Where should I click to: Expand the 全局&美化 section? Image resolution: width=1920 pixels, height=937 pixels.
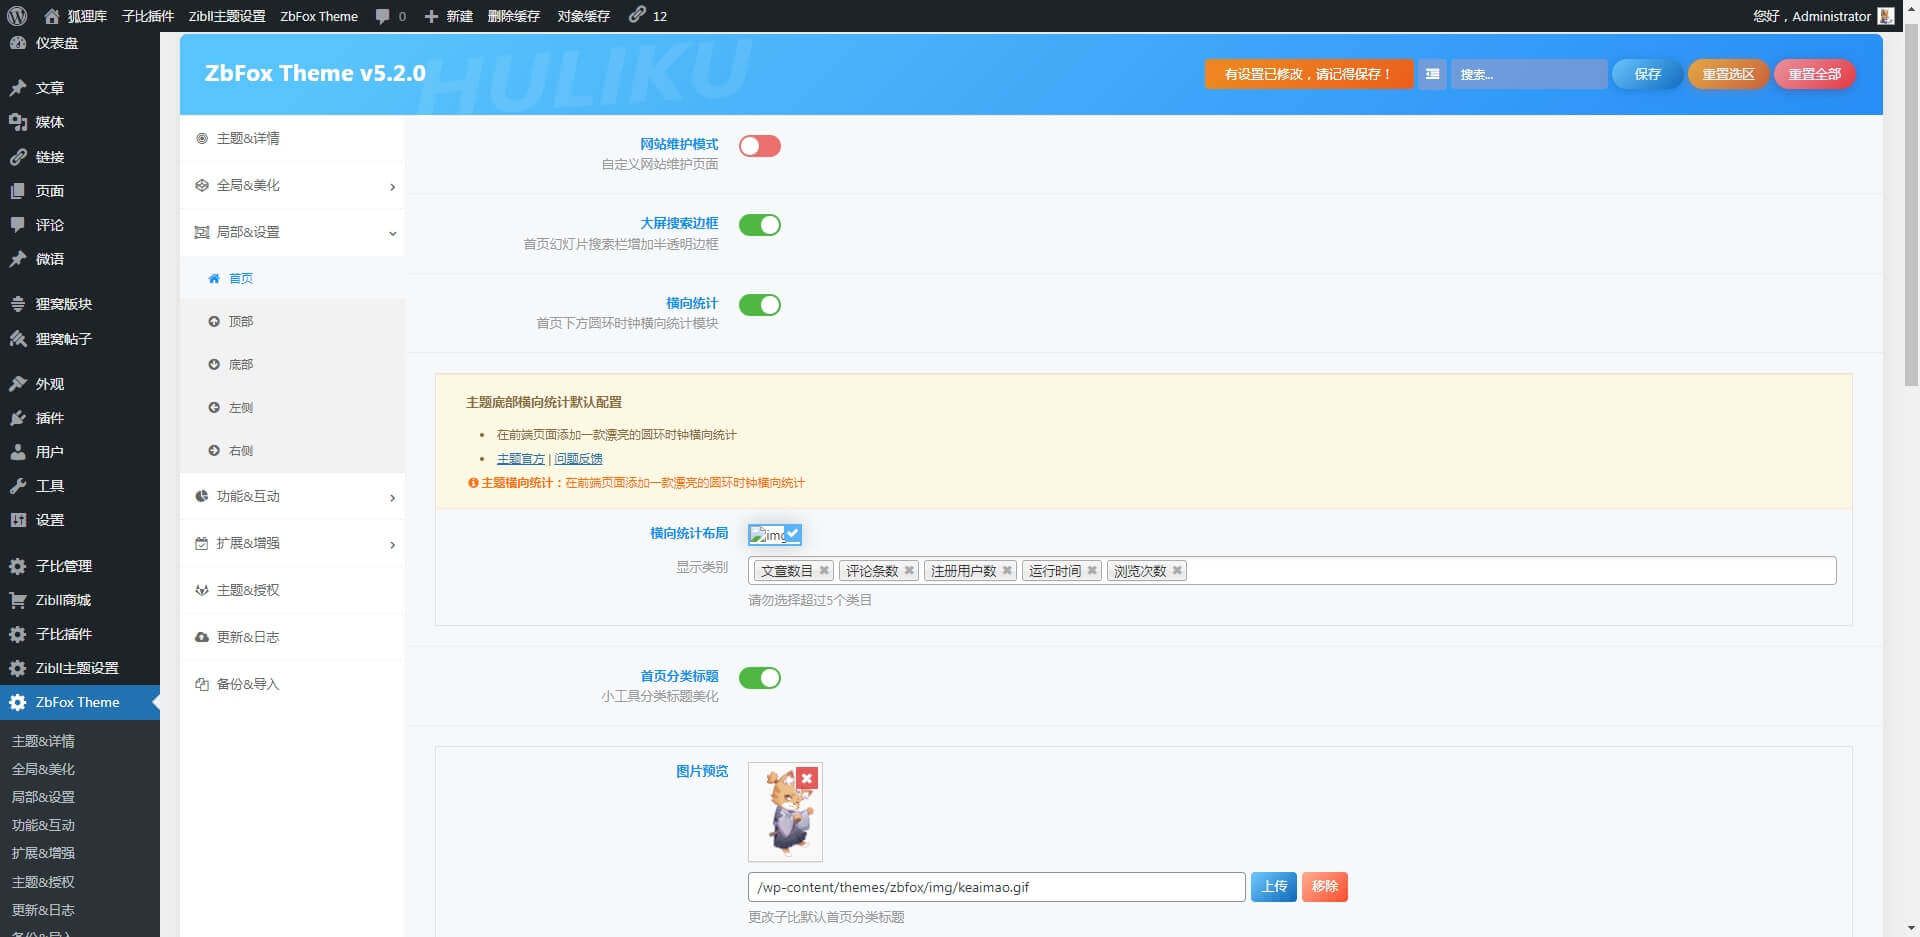(292, 186)
